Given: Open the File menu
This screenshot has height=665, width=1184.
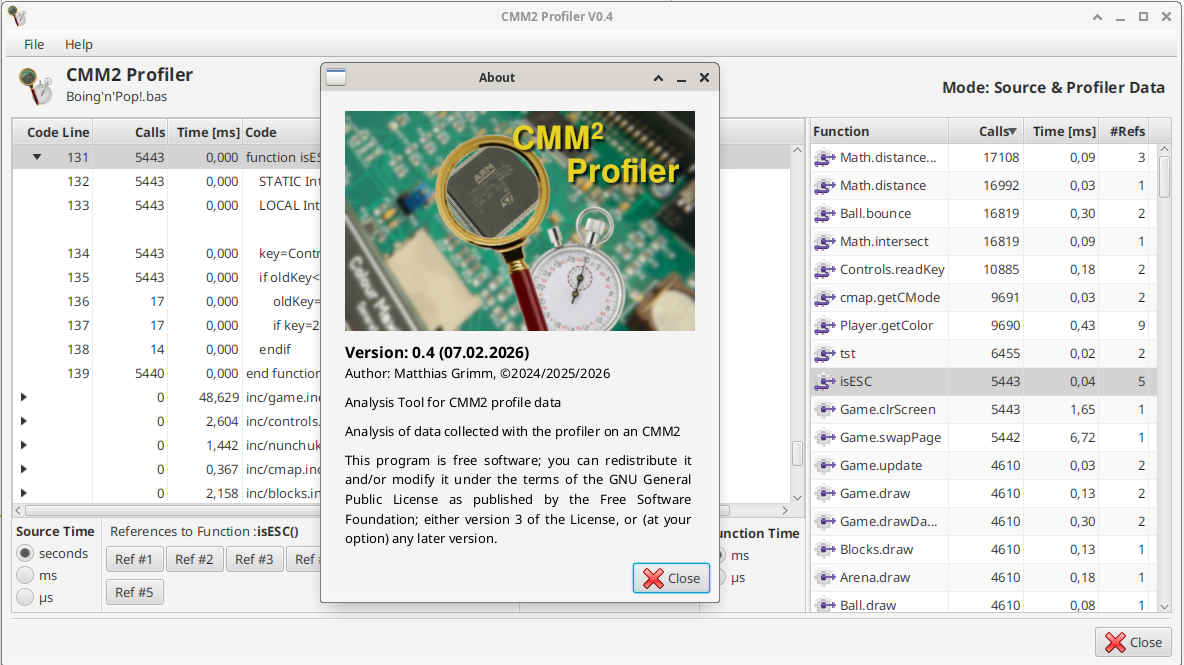Looking at the screenshot, I should point(34,44).
